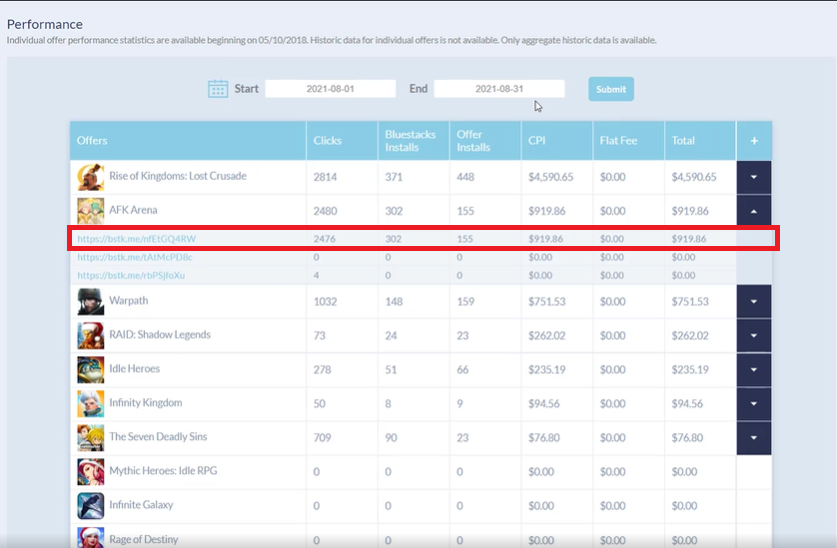Click Warpath total $751.53
This screenshot has width=837, height=548.
[x=690, y=301]
